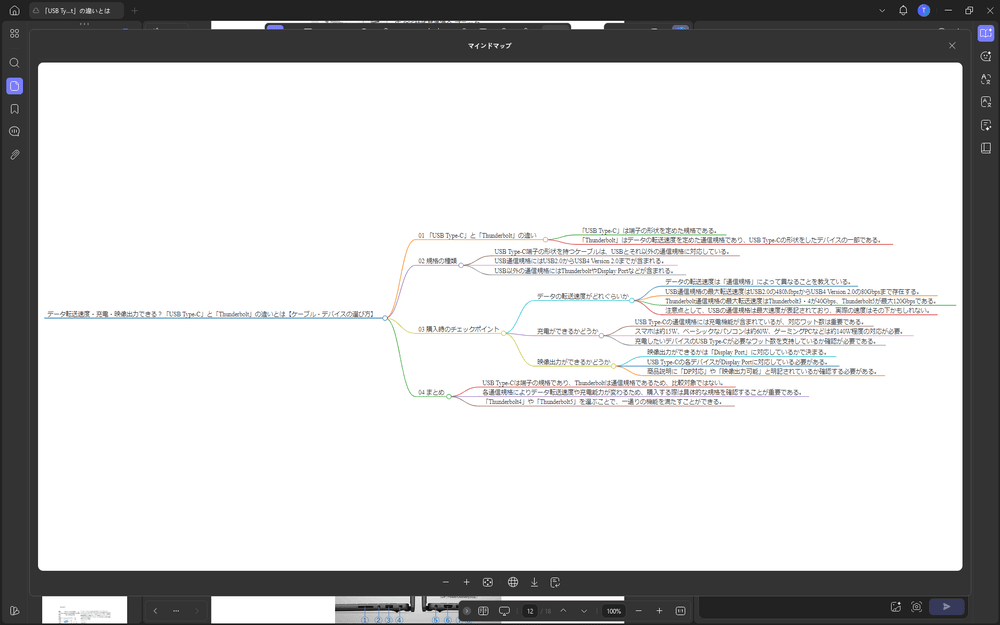Add a new tab with plus button

135,10
